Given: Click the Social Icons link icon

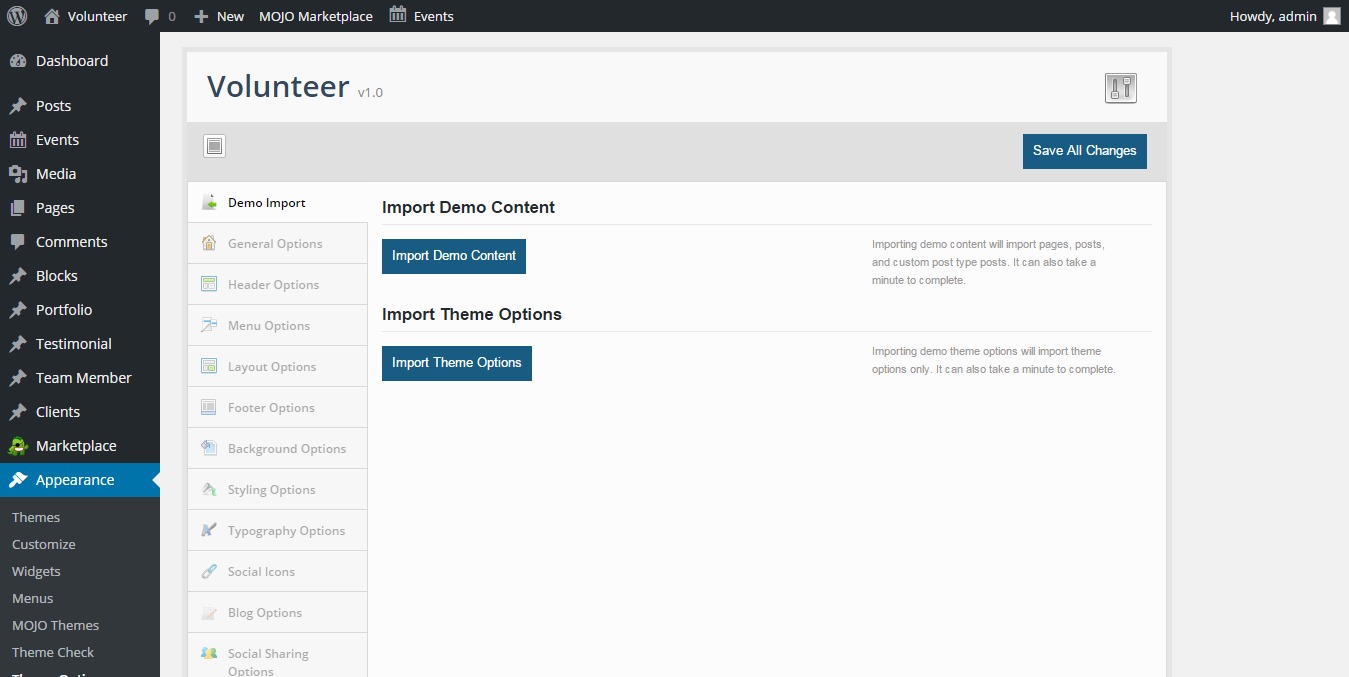Looking at the screenshot, I should coord(209,571).
